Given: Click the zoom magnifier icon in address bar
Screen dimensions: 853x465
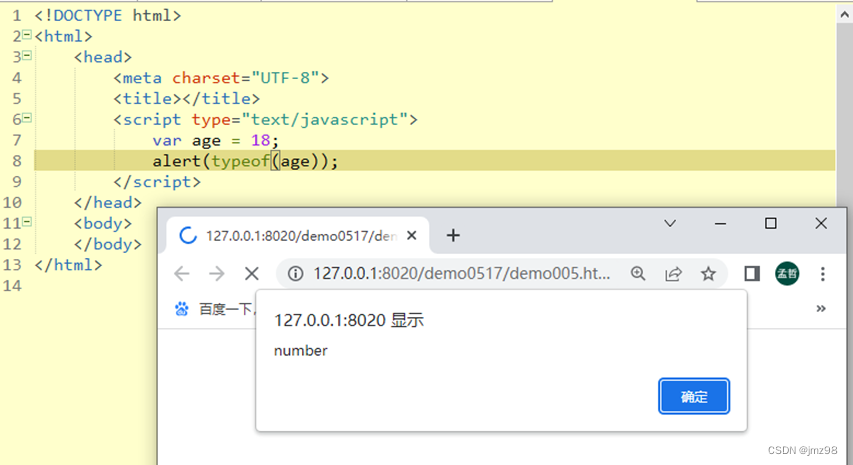Looking at the screenshot, I should coord(638,274).
